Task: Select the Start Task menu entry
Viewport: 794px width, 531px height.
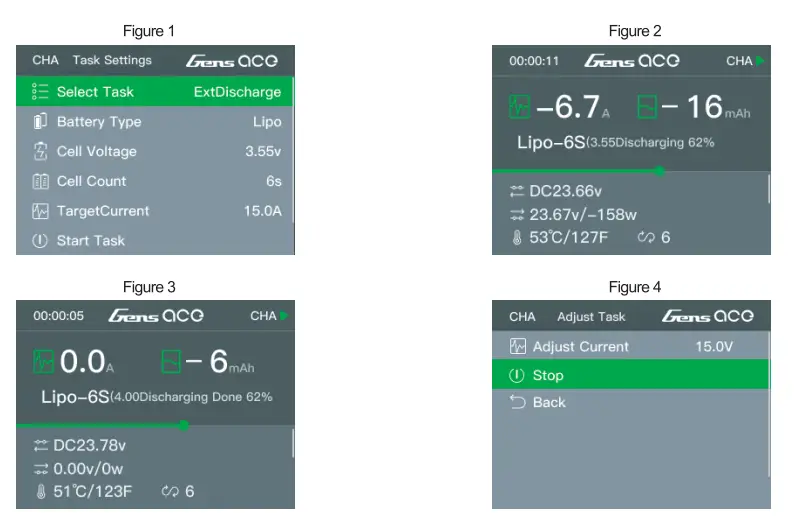Action: pos(92,241)
